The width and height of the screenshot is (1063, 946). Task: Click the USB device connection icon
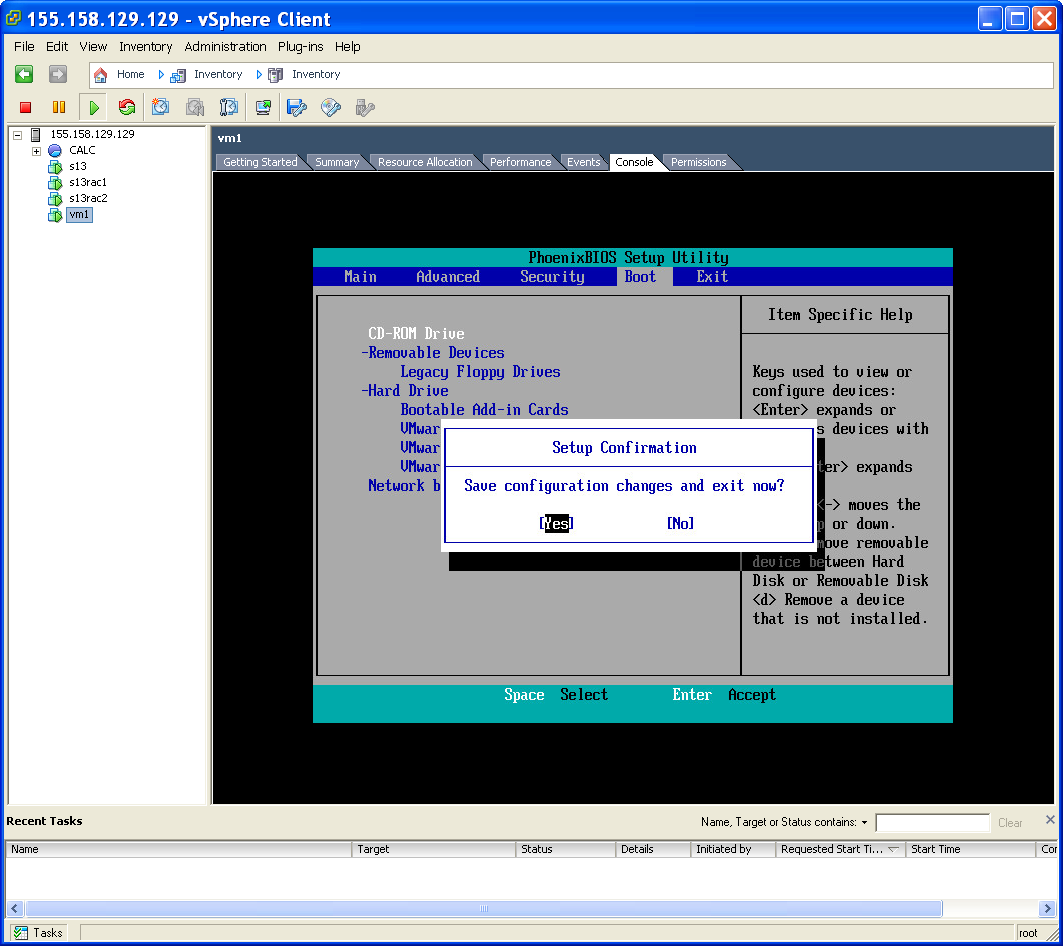(x=365, y=107)
